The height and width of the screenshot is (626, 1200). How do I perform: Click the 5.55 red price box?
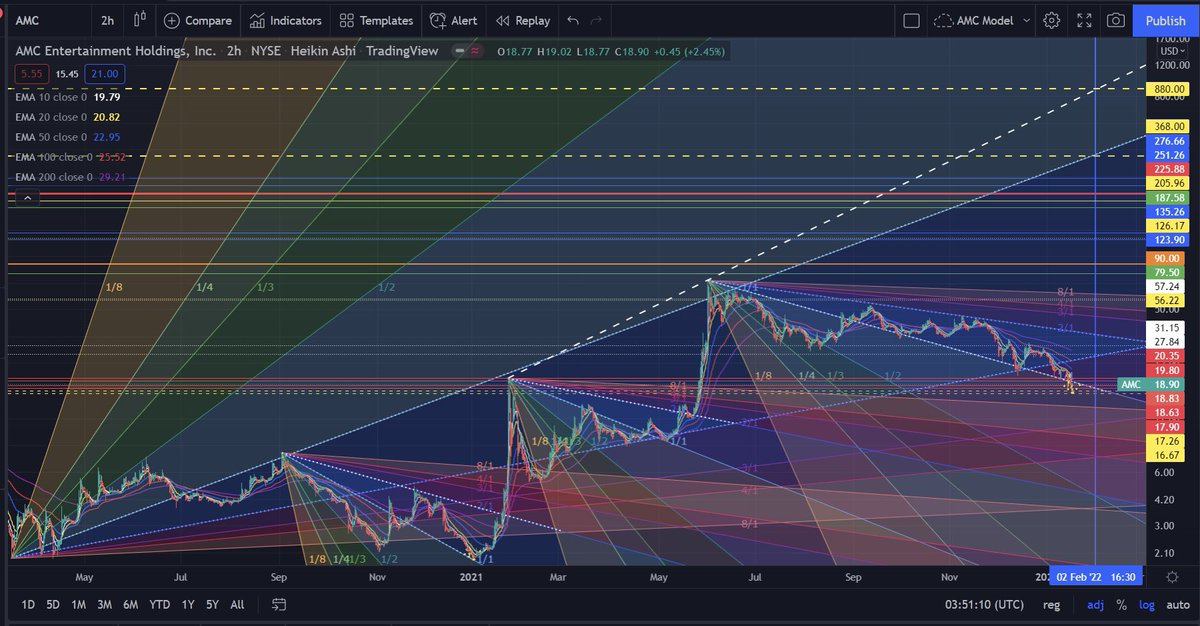click(x=32, y=74)
